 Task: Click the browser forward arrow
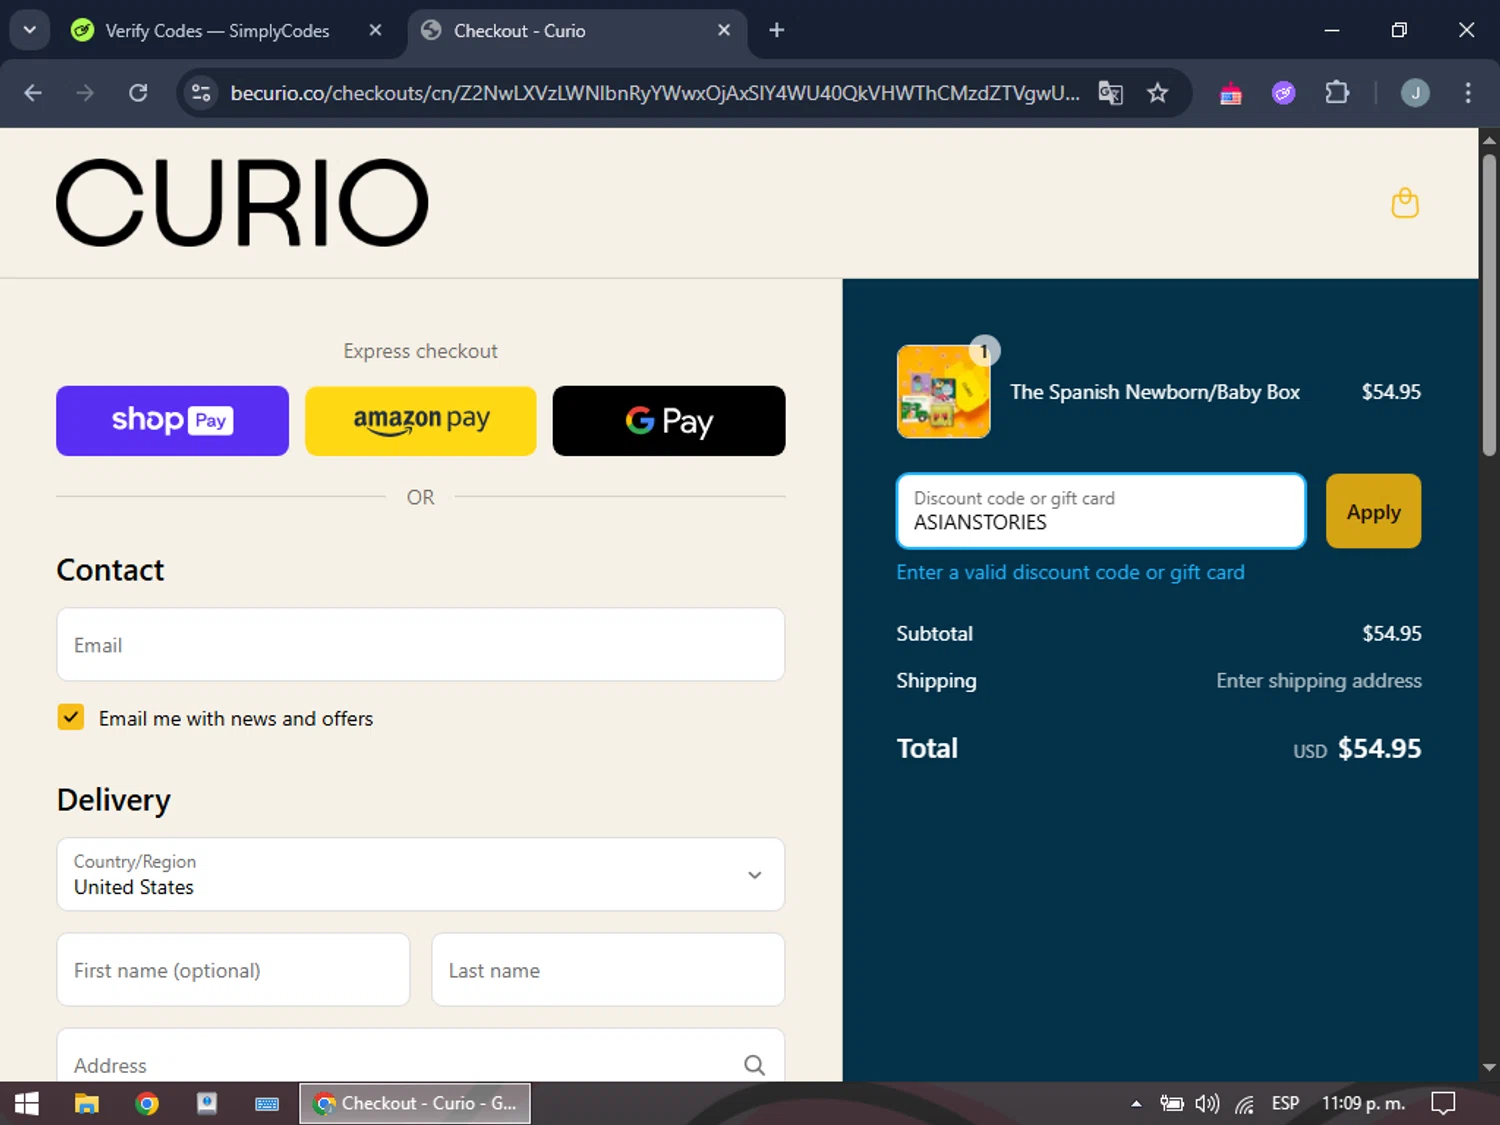pyautogui.click(x=85, y=93)
